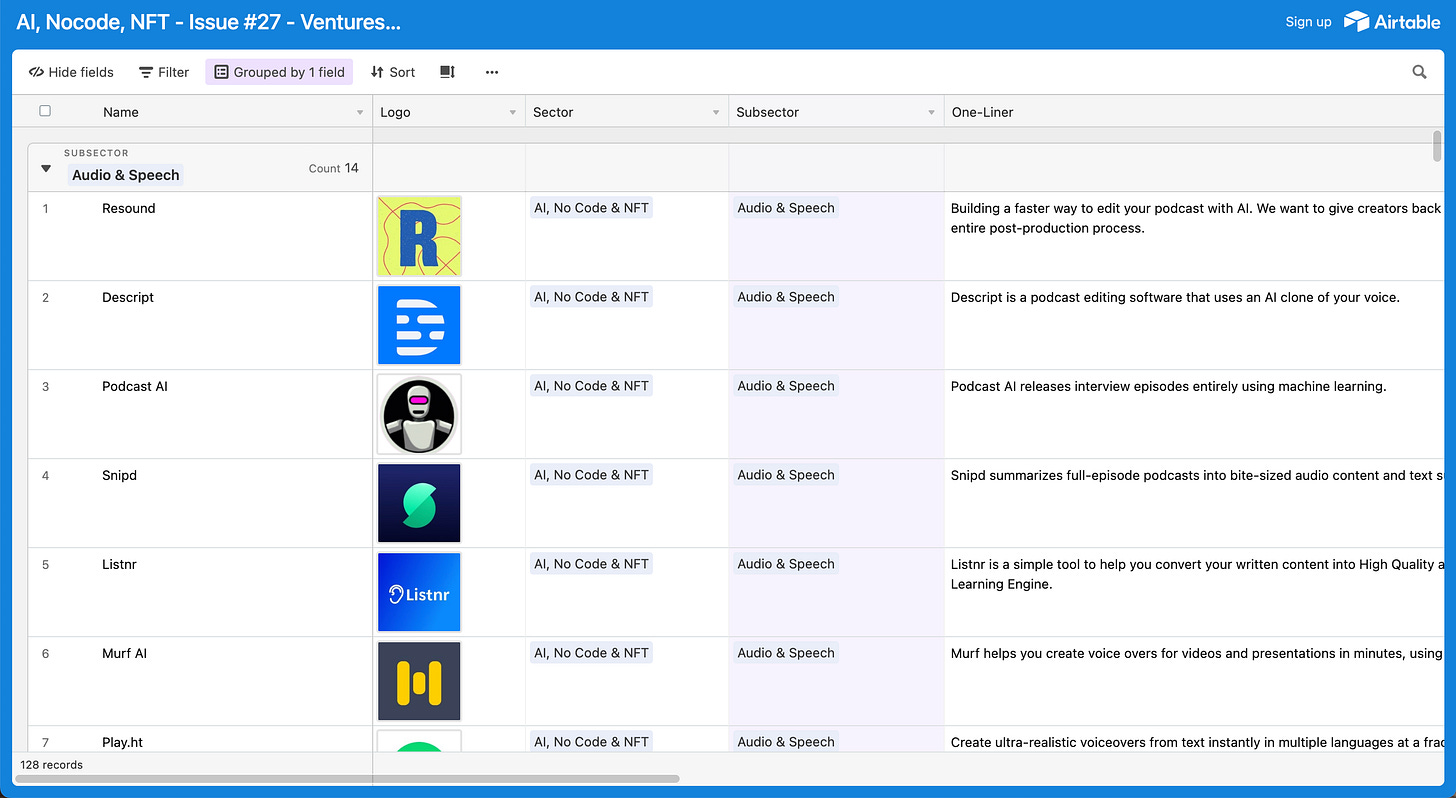Click the Count 14 group summary

tap(333, 168)
